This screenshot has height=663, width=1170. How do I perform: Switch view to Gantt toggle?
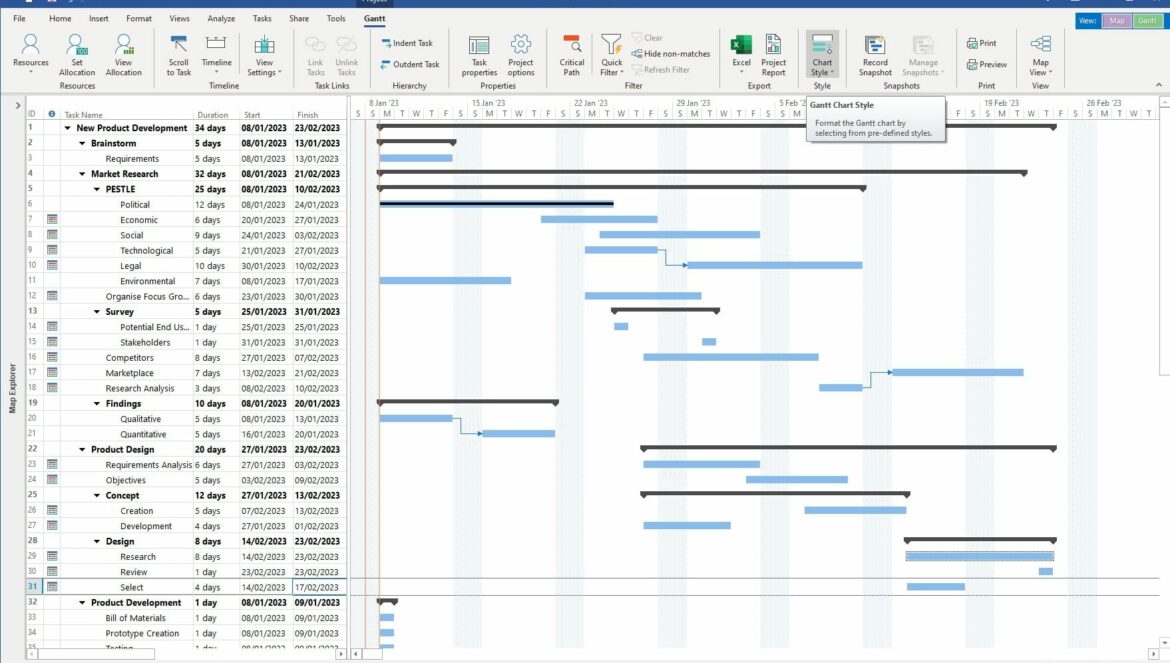coord(1146,20)
